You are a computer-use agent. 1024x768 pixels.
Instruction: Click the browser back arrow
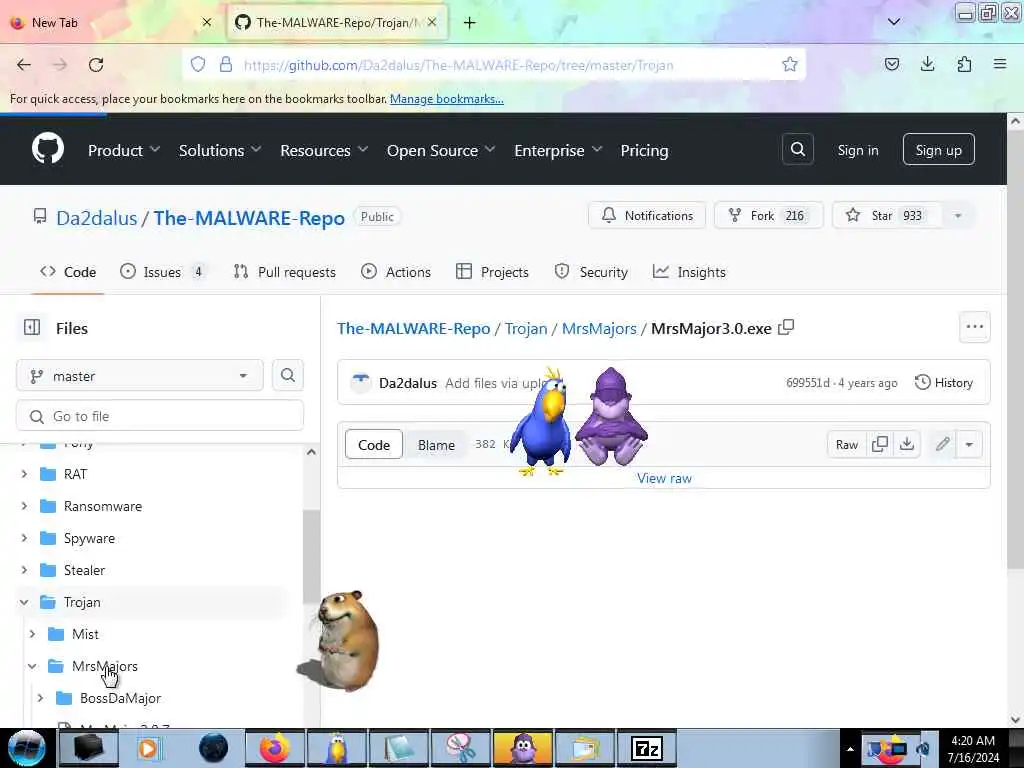click(24, 65)
